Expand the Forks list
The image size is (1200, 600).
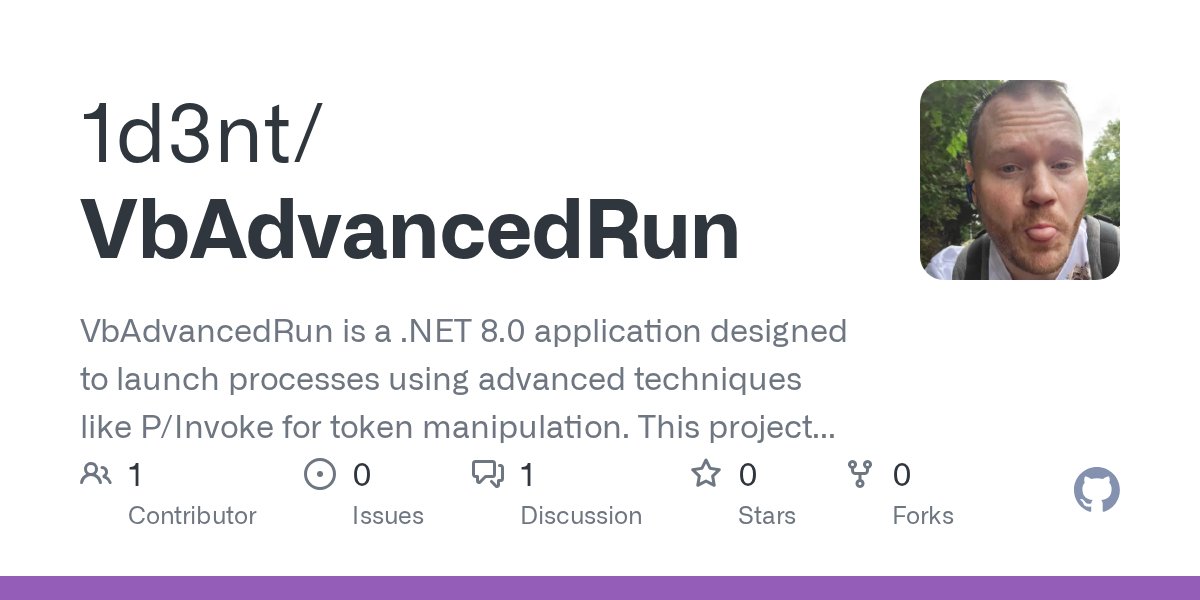(x=922, y=516)
